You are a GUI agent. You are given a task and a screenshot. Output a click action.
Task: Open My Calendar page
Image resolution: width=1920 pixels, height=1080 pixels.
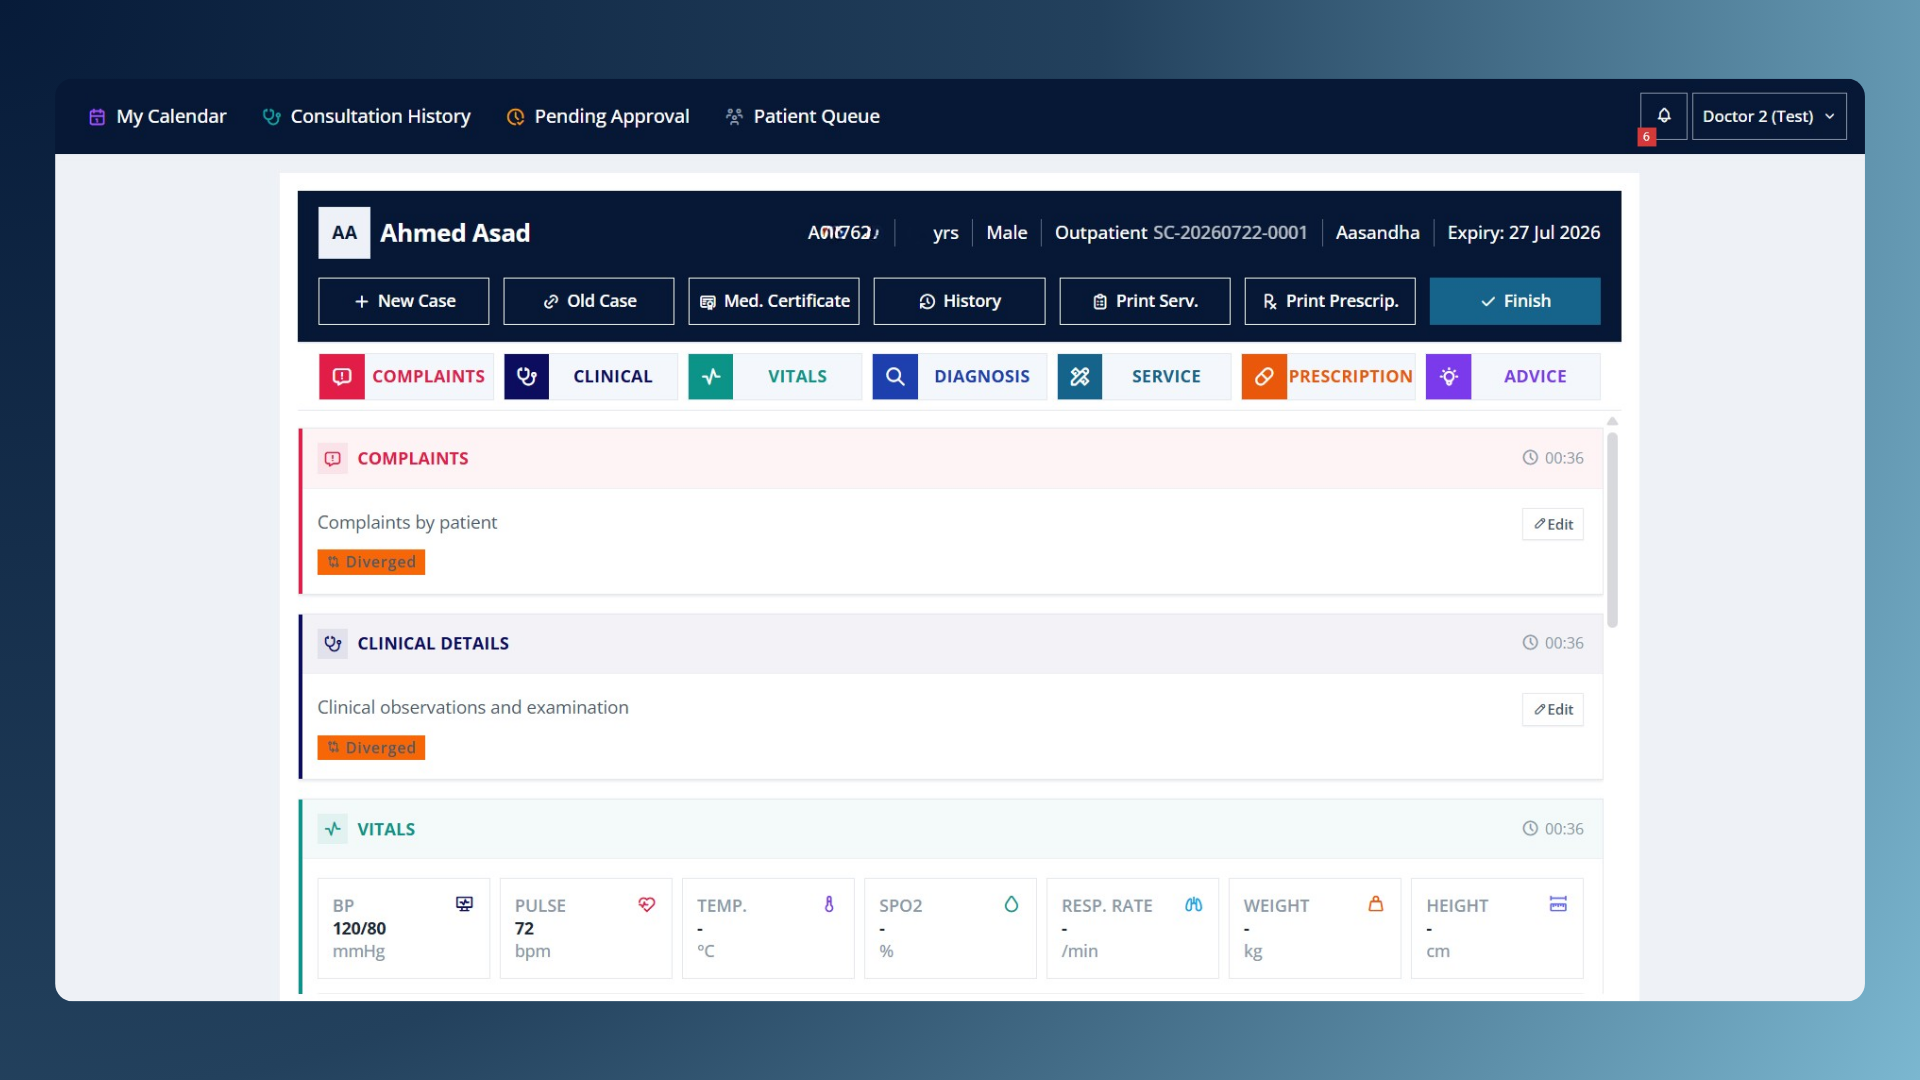tap(157, 116)
